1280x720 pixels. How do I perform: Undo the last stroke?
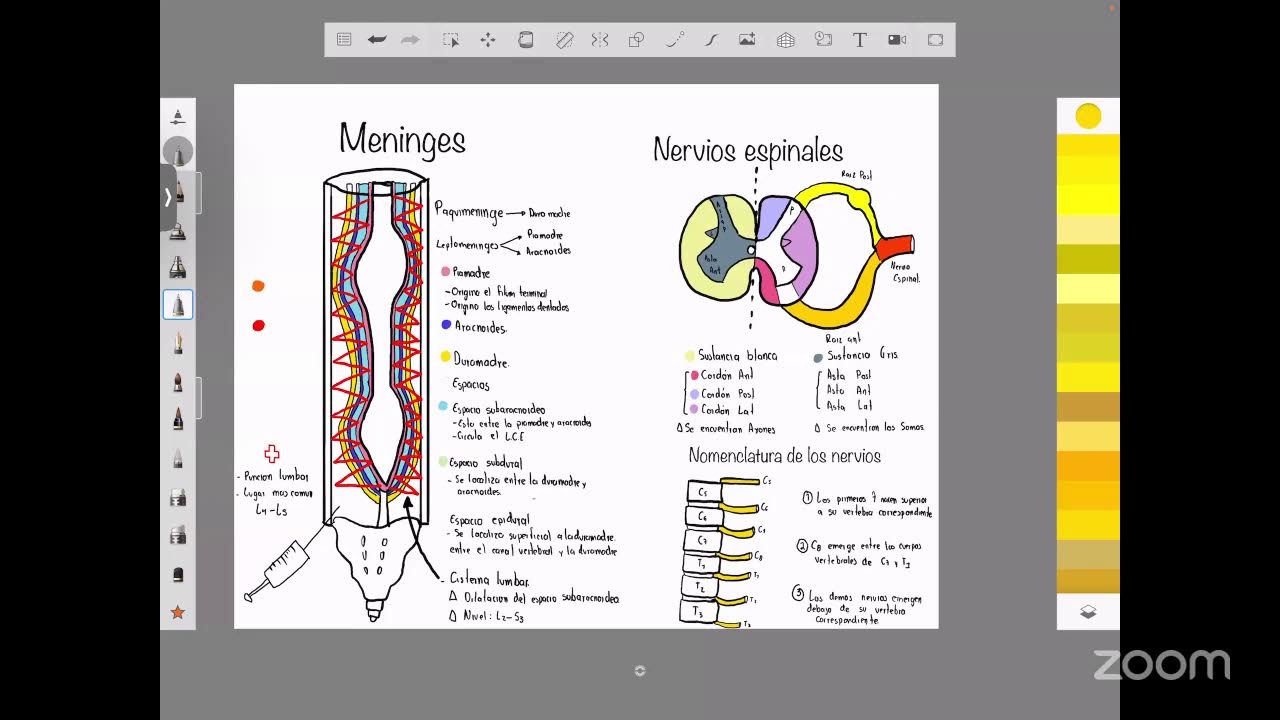click(377, 40)
